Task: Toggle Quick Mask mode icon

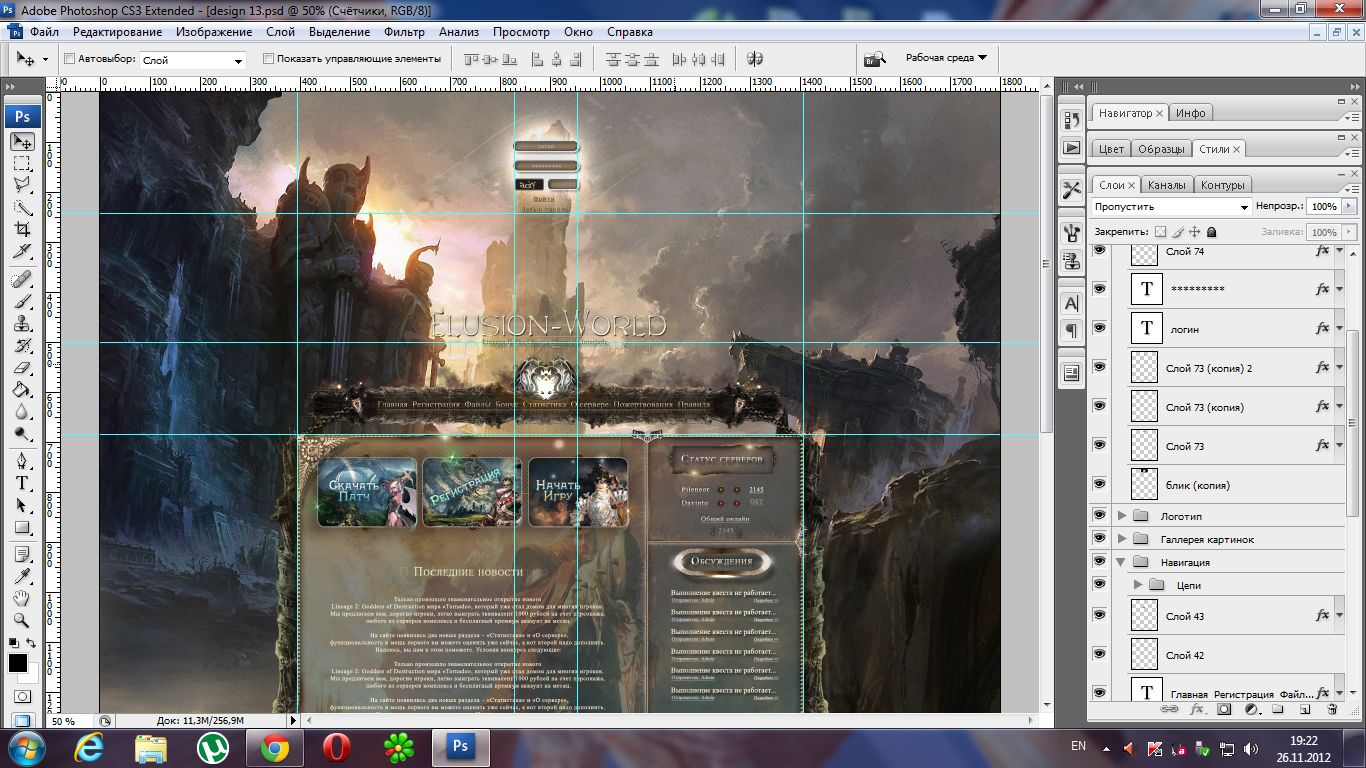Action: pyautogui.click(x=22, y=696)
